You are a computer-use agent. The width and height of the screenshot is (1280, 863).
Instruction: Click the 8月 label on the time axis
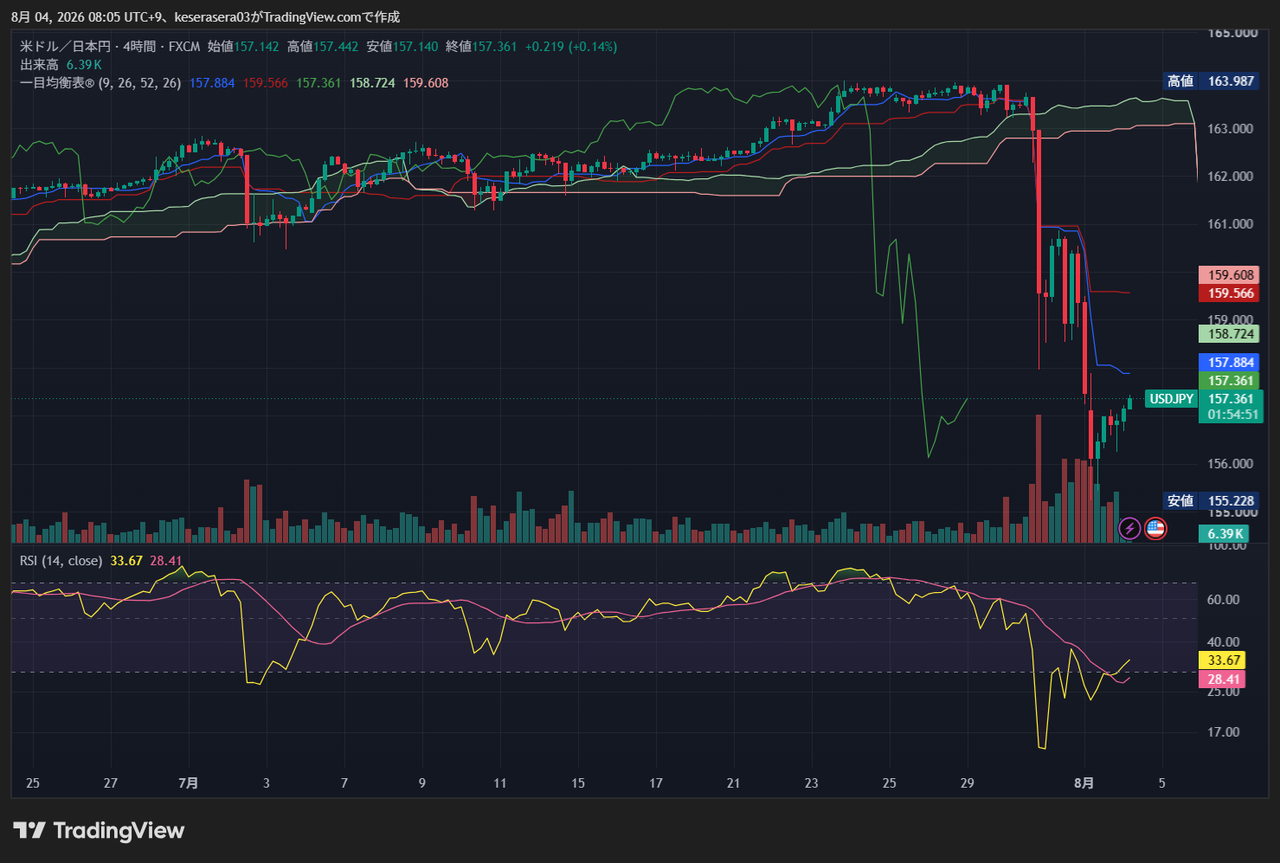pos(1086,782)
